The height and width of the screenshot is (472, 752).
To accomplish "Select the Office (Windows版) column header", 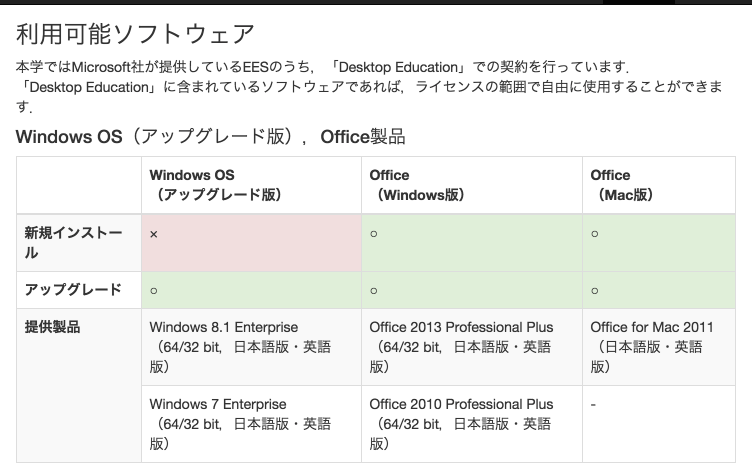I will (416, 185).
